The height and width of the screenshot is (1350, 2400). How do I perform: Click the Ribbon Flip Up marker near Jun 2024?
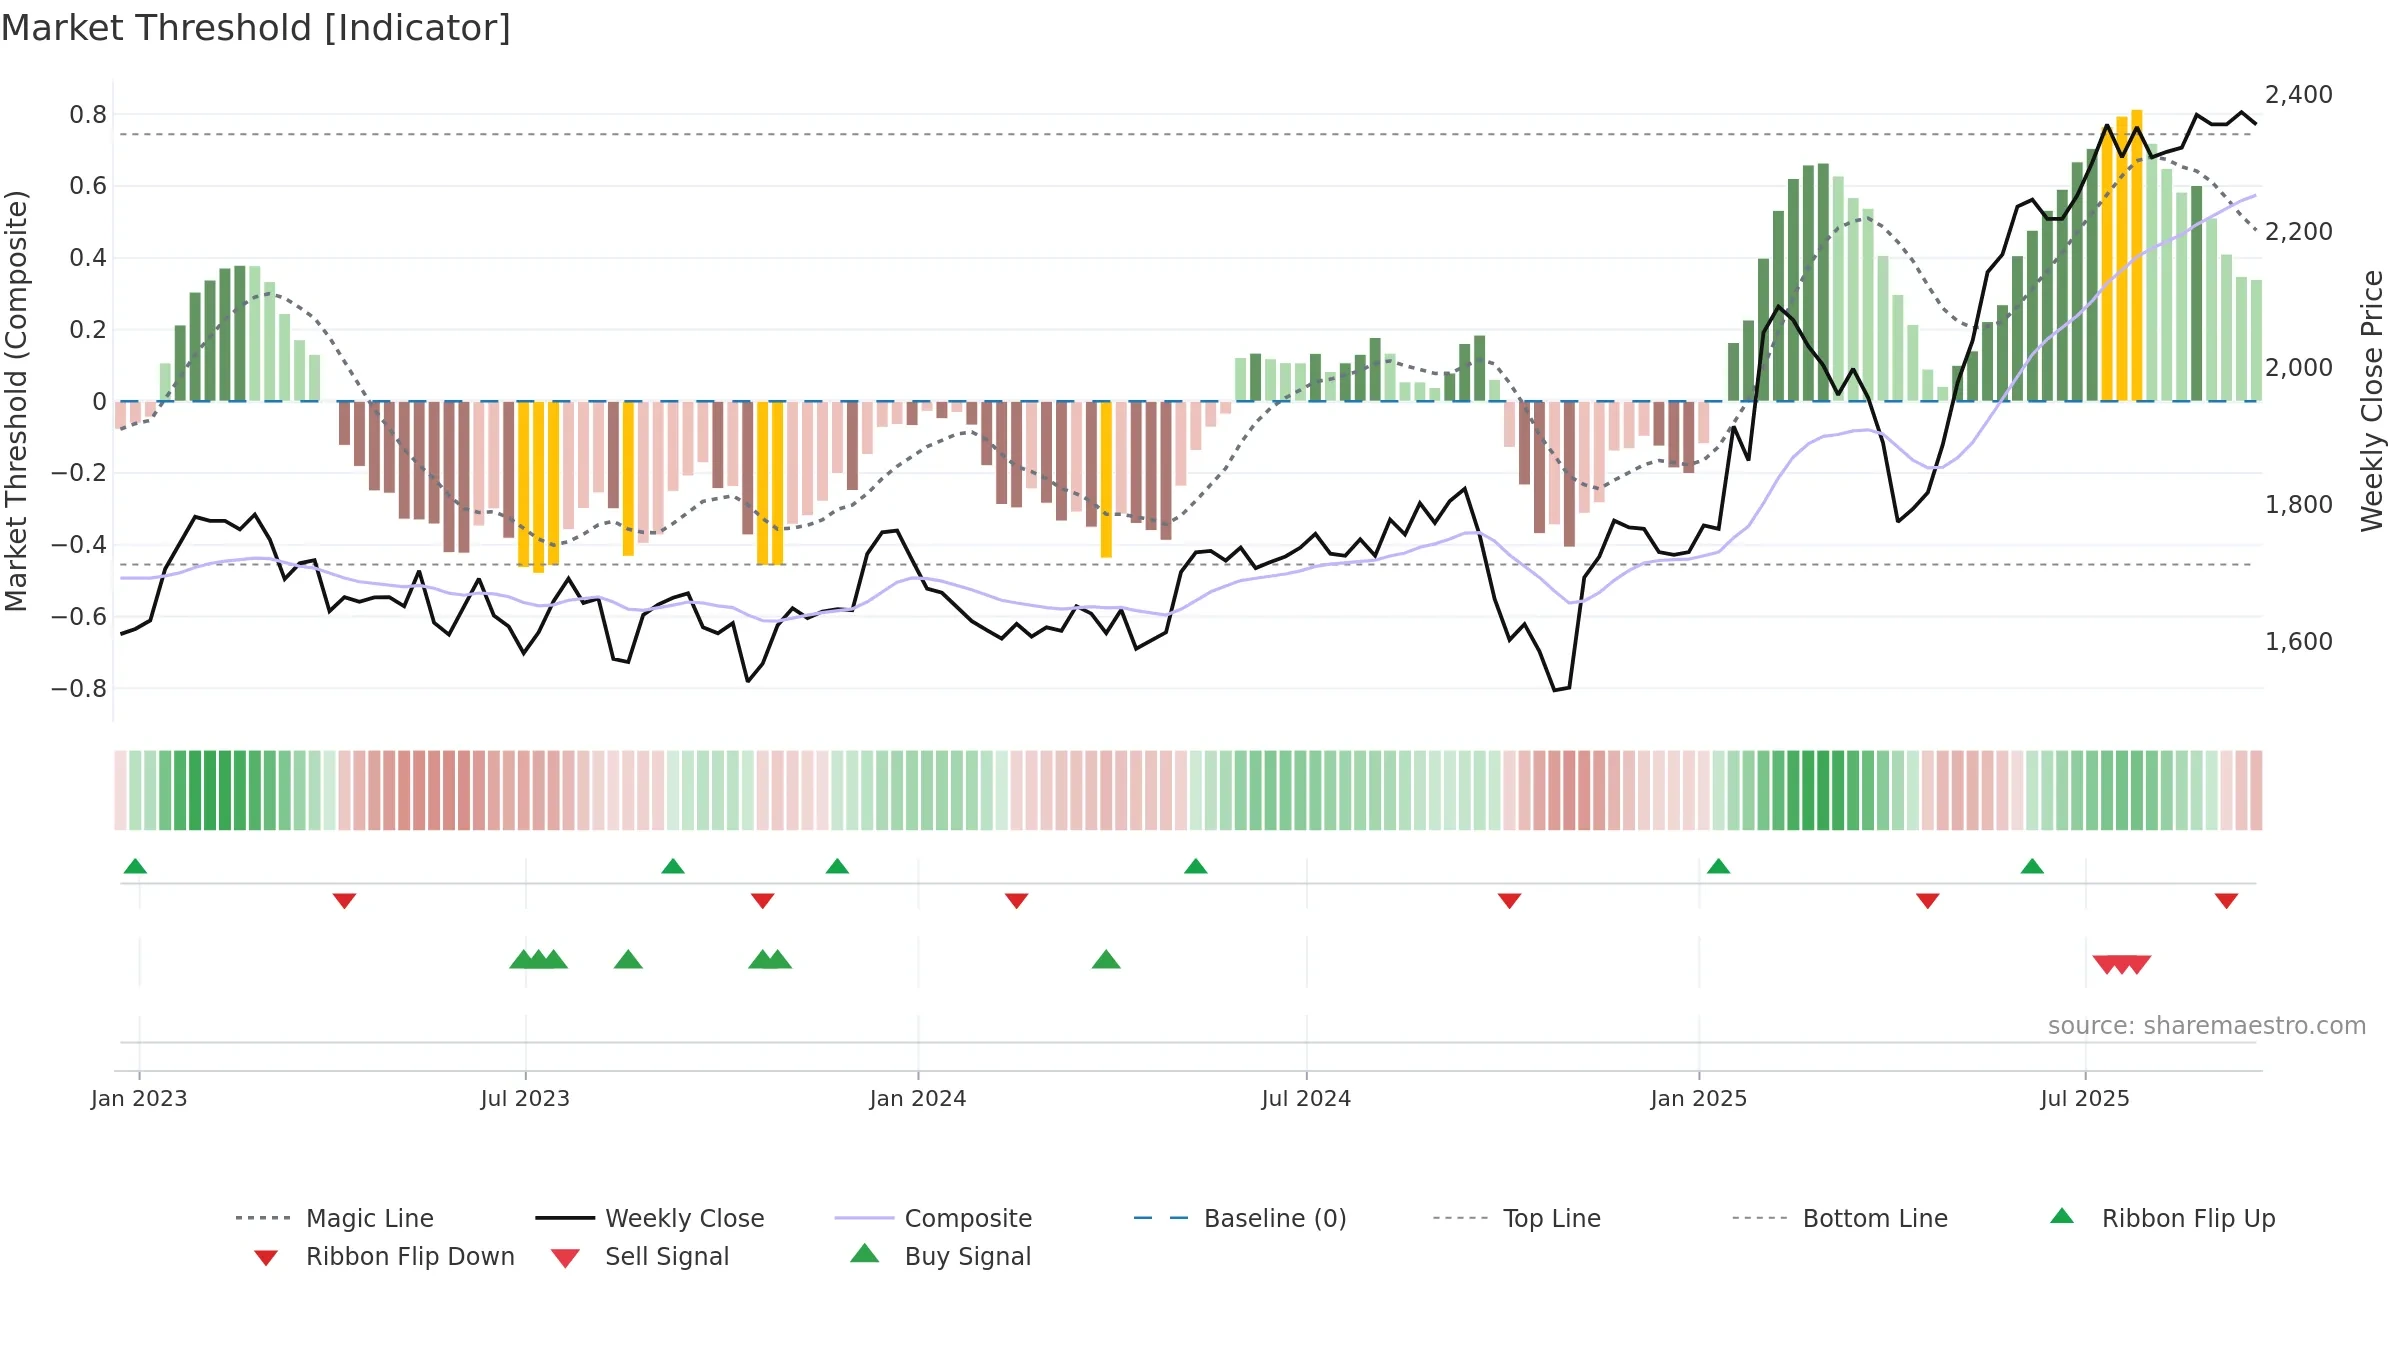[x=1195, y=866]
